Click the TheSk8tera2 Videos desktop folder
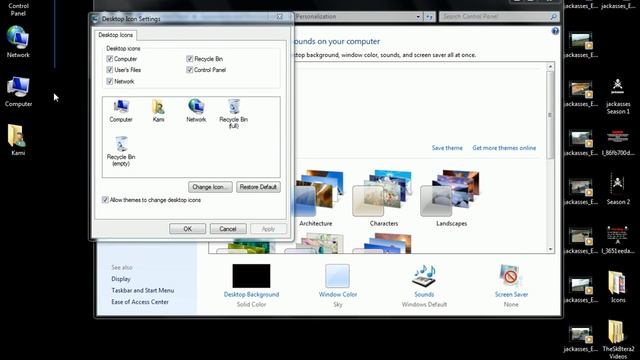 pyautogui.click(x=618, y=339)
